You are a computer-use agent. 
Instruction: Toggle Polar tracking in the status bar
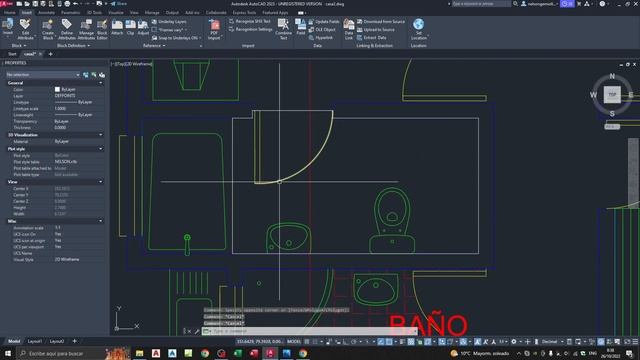point(354,342)
